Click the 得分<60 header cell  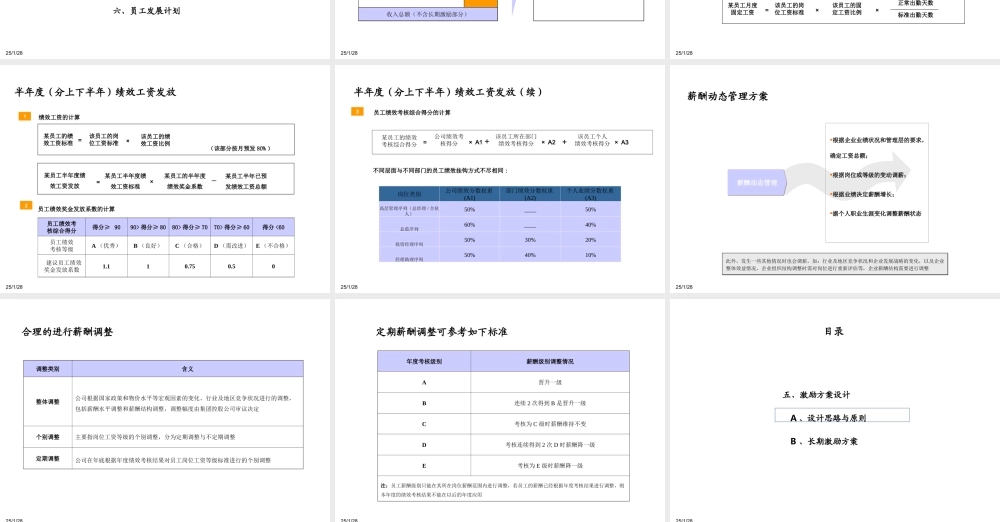pos(274,227)
